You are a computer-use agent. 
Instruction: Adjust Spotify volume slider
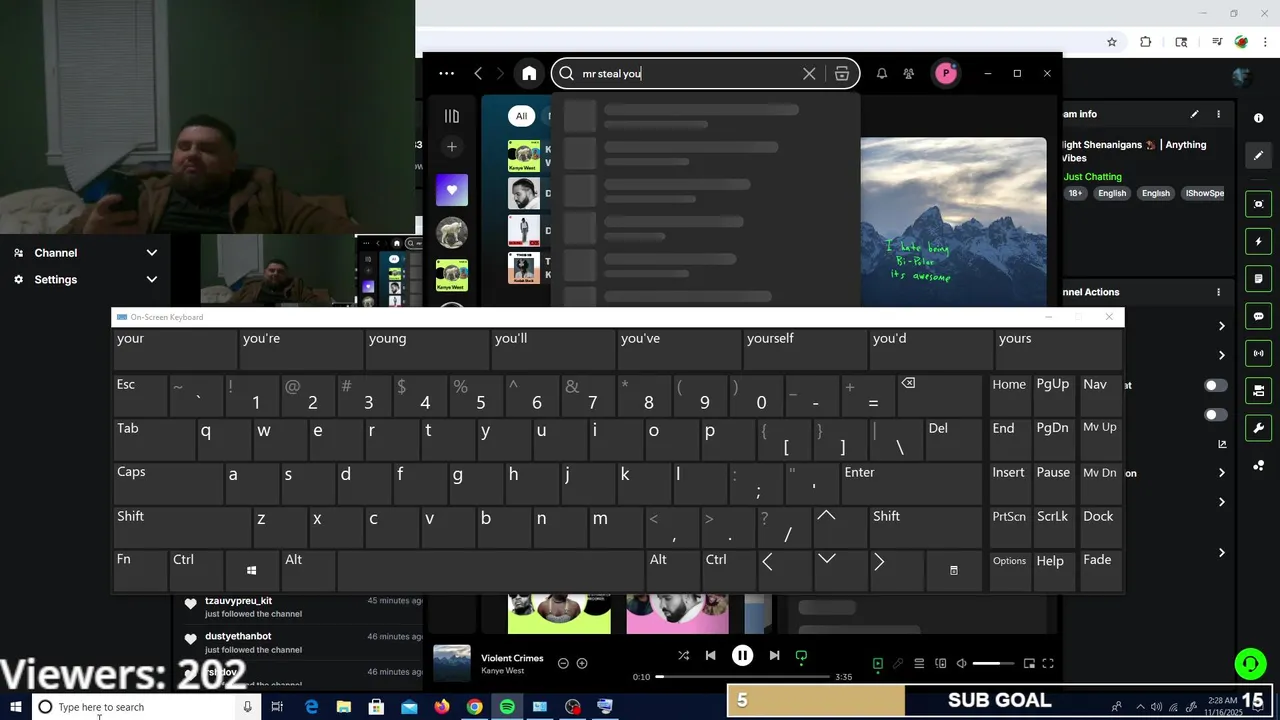993,663
